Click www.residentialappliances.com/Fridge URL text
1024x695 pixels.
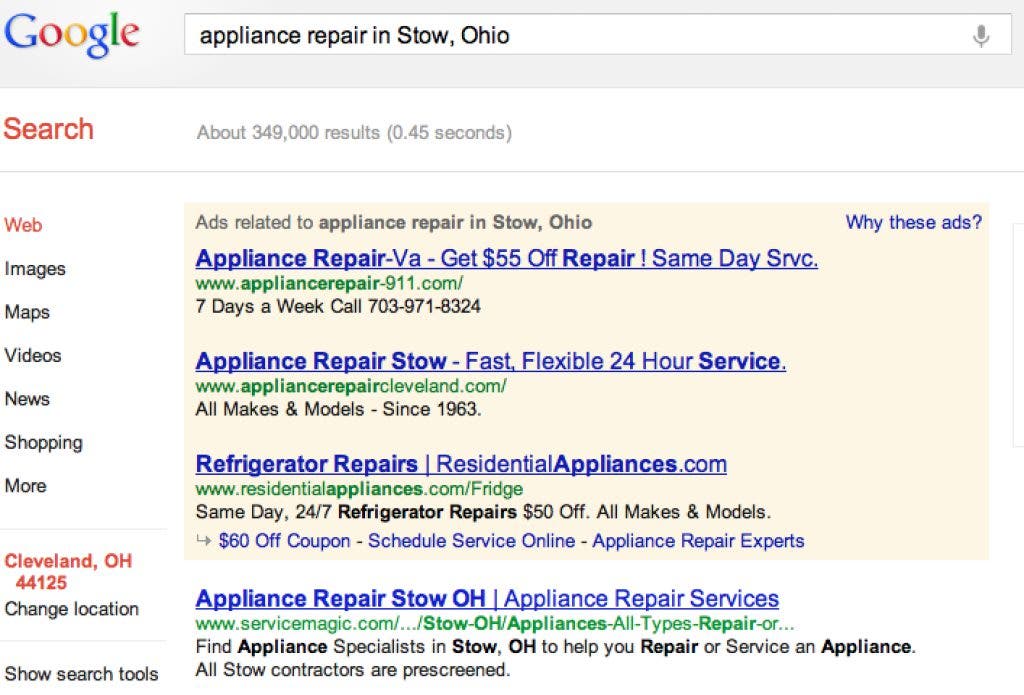359,489
